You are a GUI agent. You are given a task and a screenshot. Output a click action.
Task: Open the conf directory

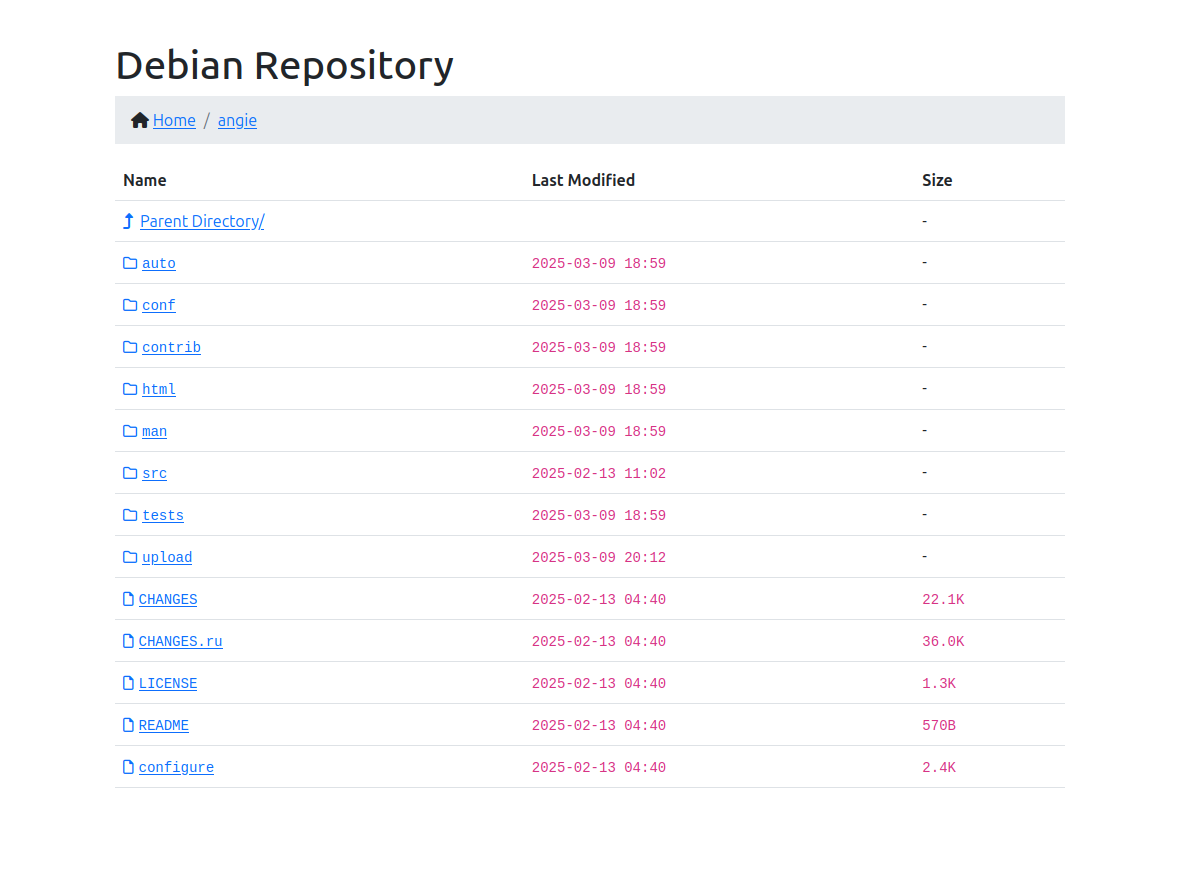click(159, 306)
